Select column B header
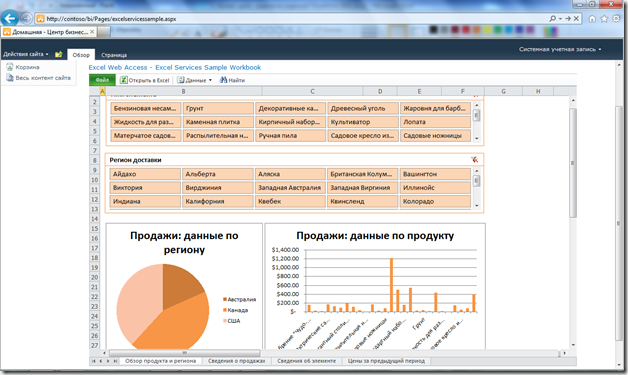This screenshot has height=375, width=628. click(x=183, y=91)
